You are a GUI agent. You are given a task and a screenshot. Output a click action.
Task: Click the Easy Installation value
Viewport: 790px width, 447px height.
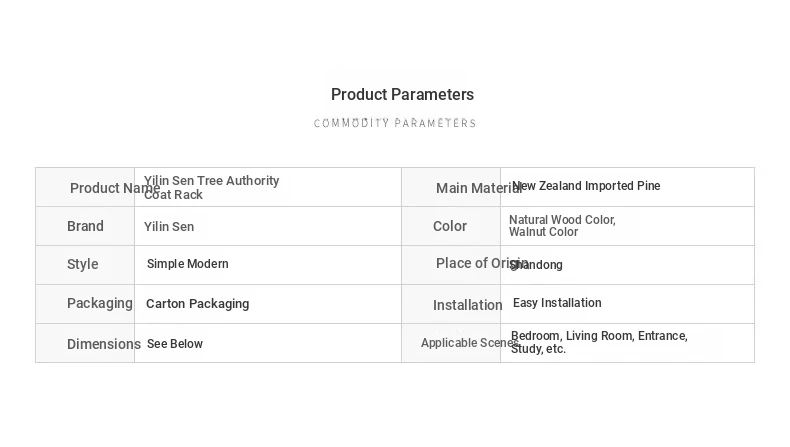(557, 303)
